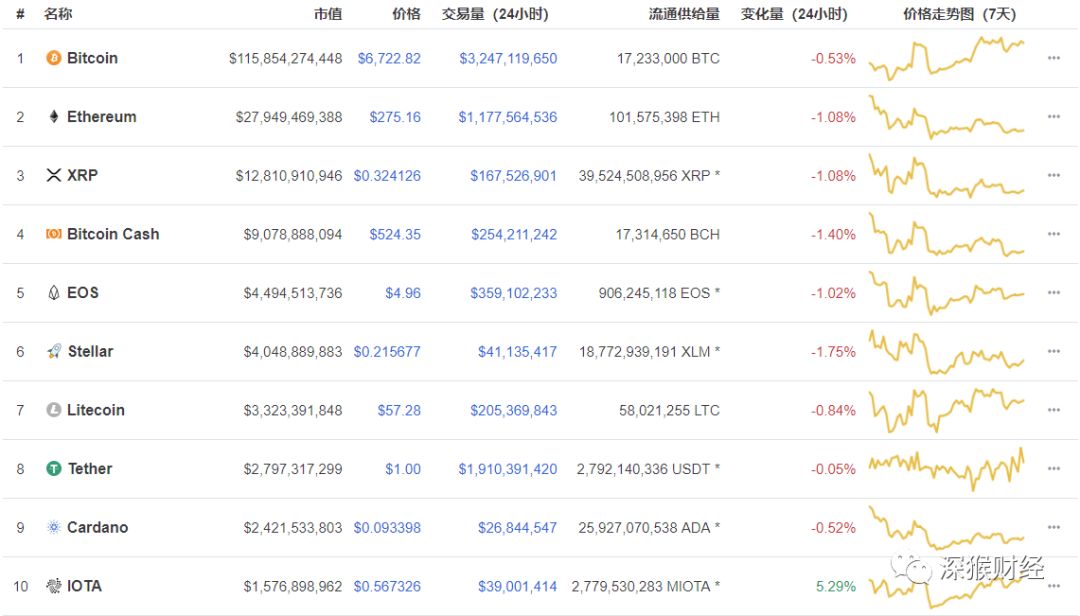Screen dimensions: 1080x616
Task: Open Tether 7-day price trend chart
Action: click(946, 469)
